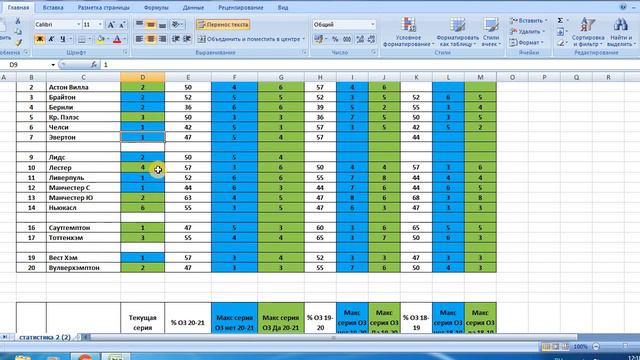Click the Excel Help question icon

[x=623, y=7]
